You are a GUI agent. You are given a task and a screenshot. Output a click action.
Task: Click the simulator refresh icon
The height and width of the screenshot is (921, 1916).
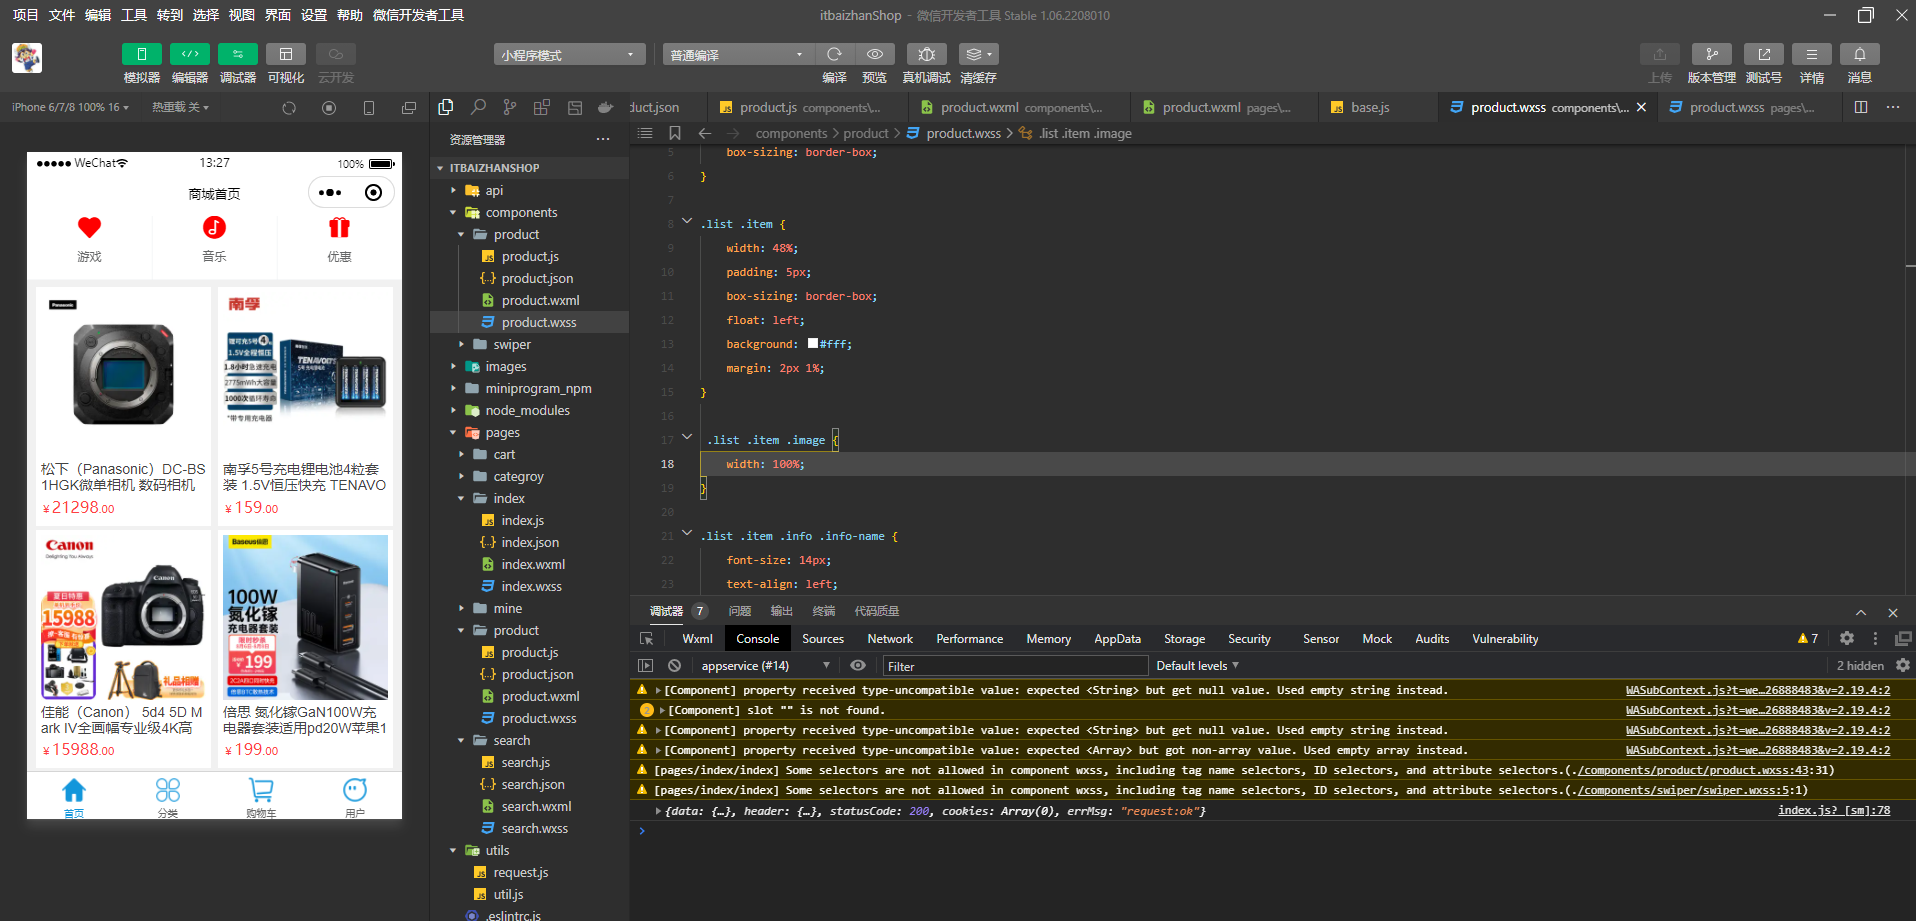click(289, 108)
